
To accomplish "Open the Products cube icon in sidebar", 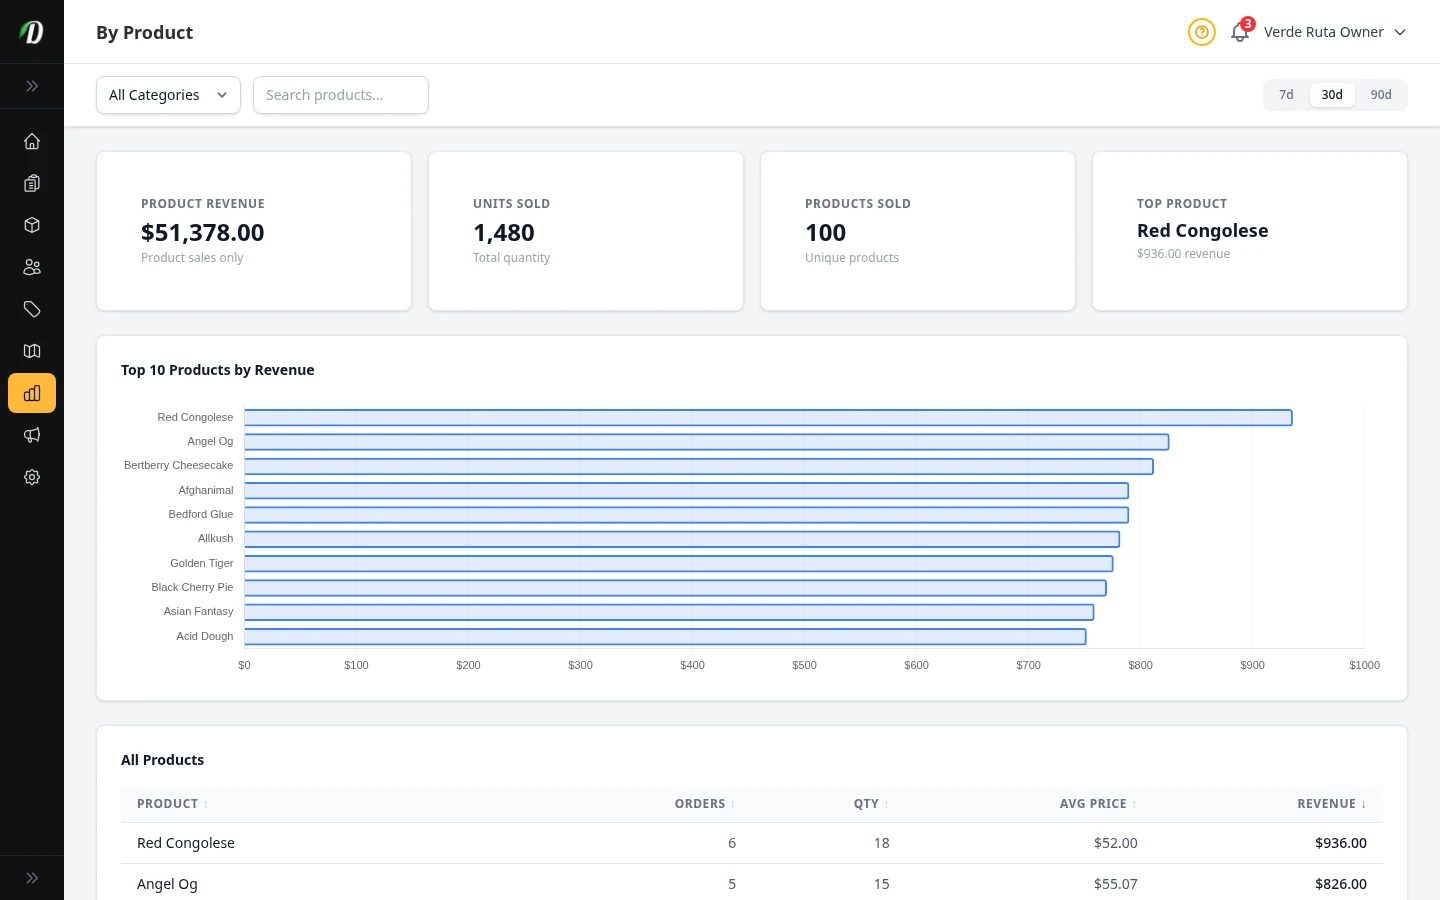I will 32,225.
